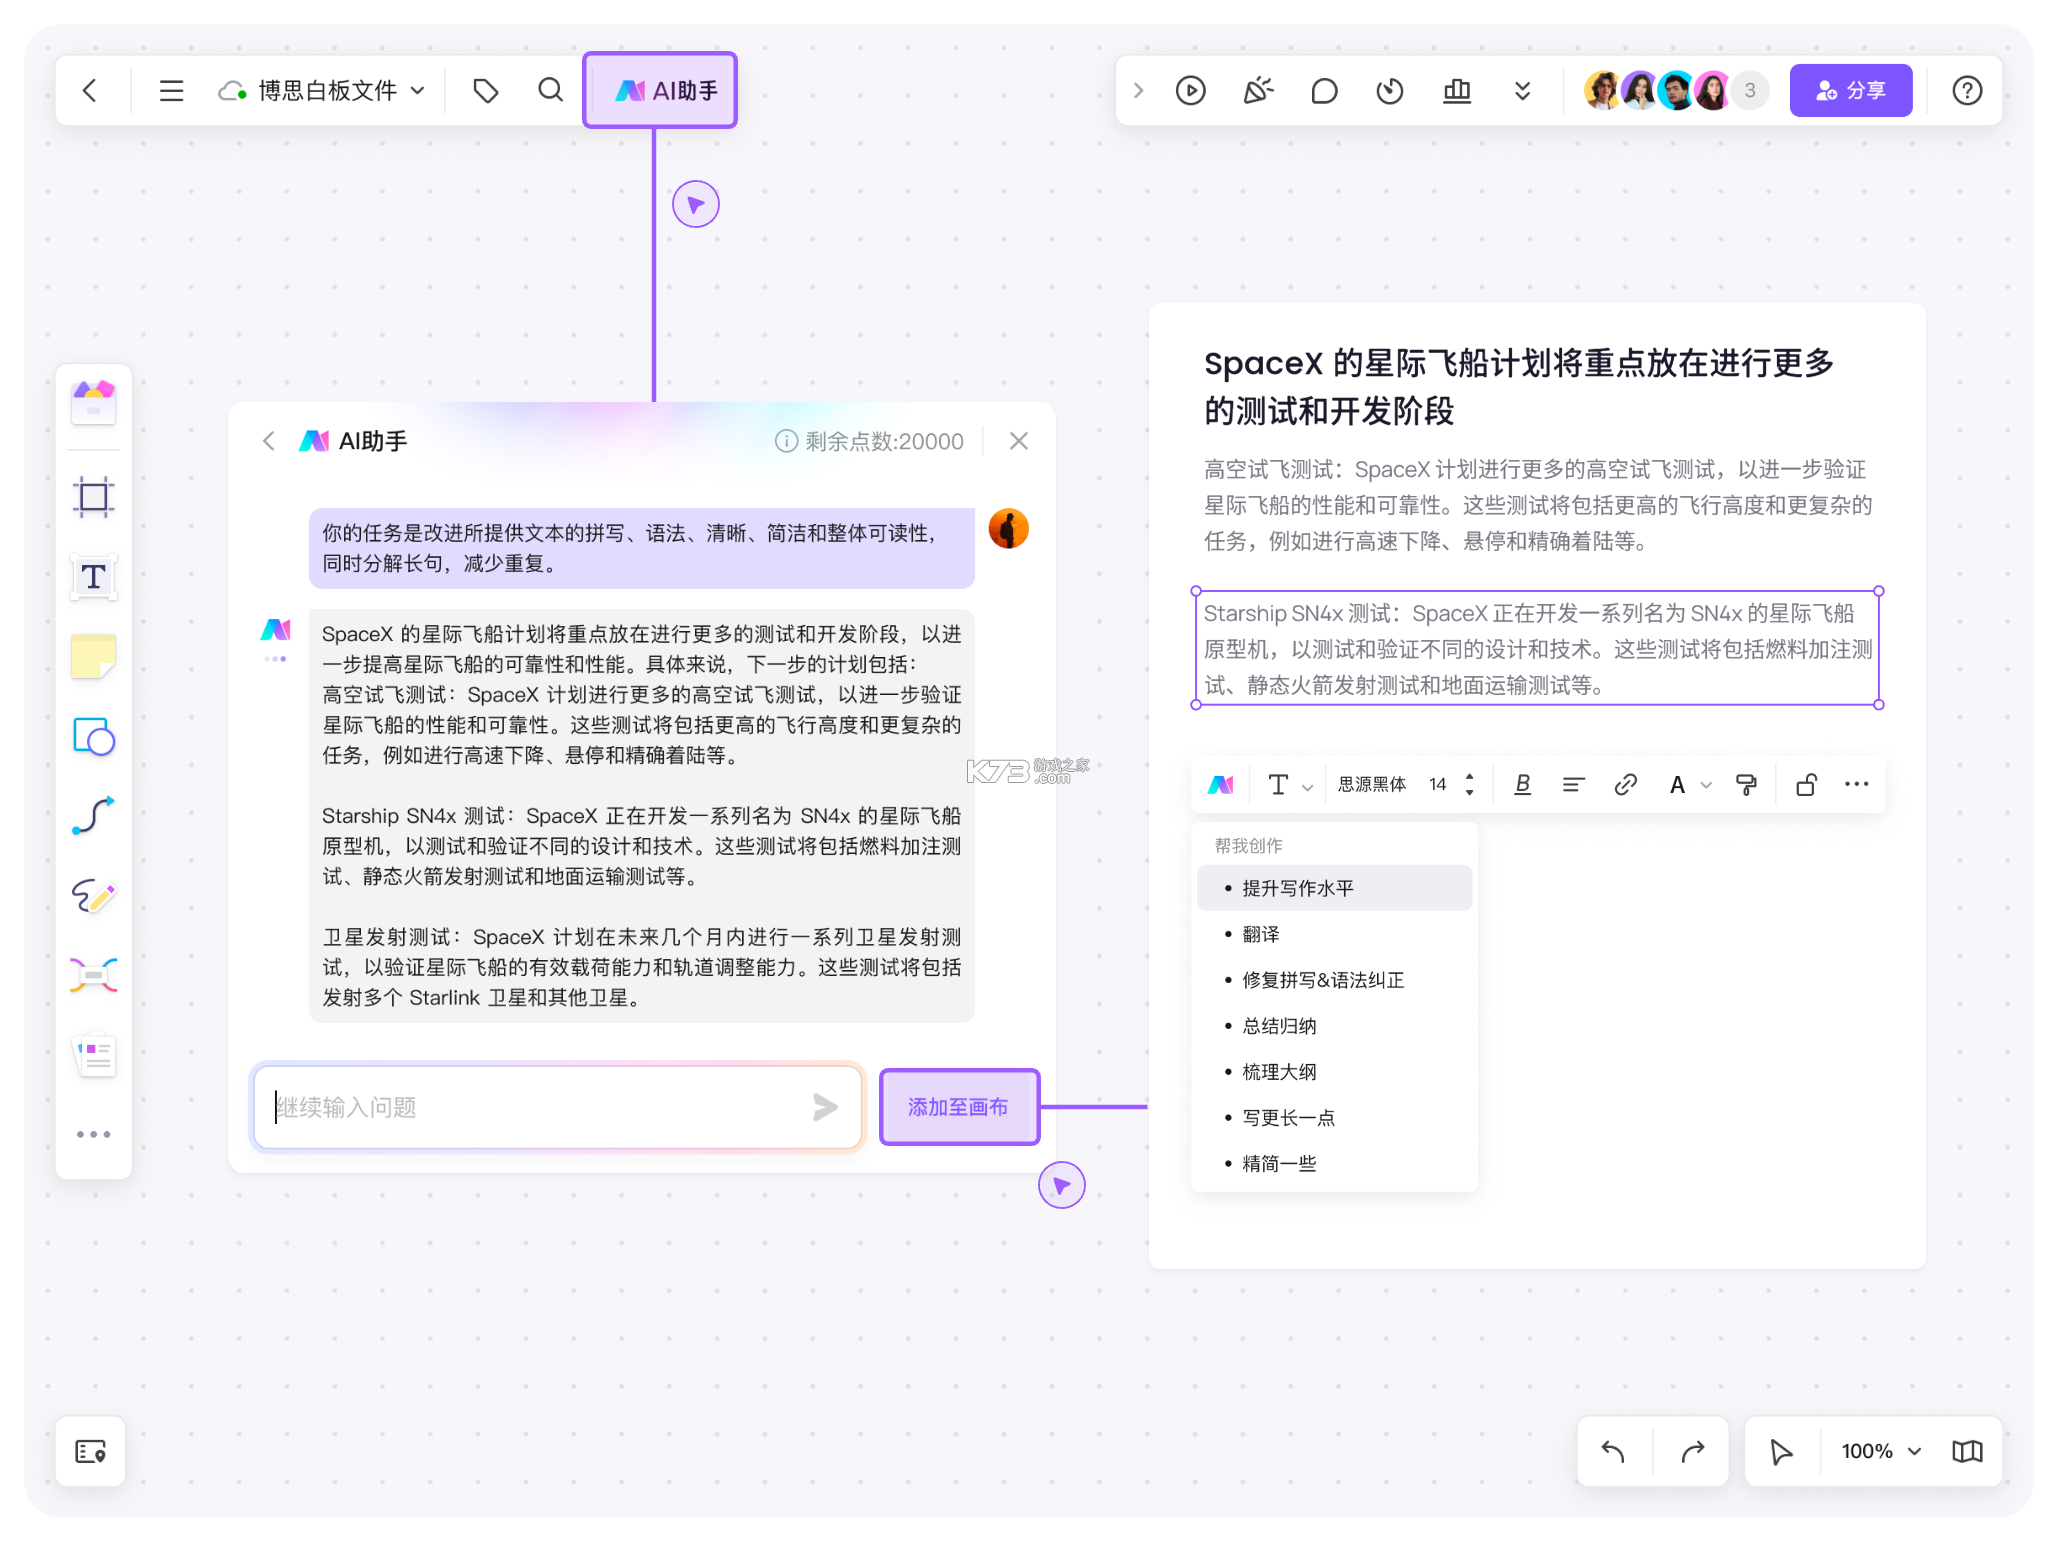Open the 100% zoom level dropdown

tap(1881, 1451)
